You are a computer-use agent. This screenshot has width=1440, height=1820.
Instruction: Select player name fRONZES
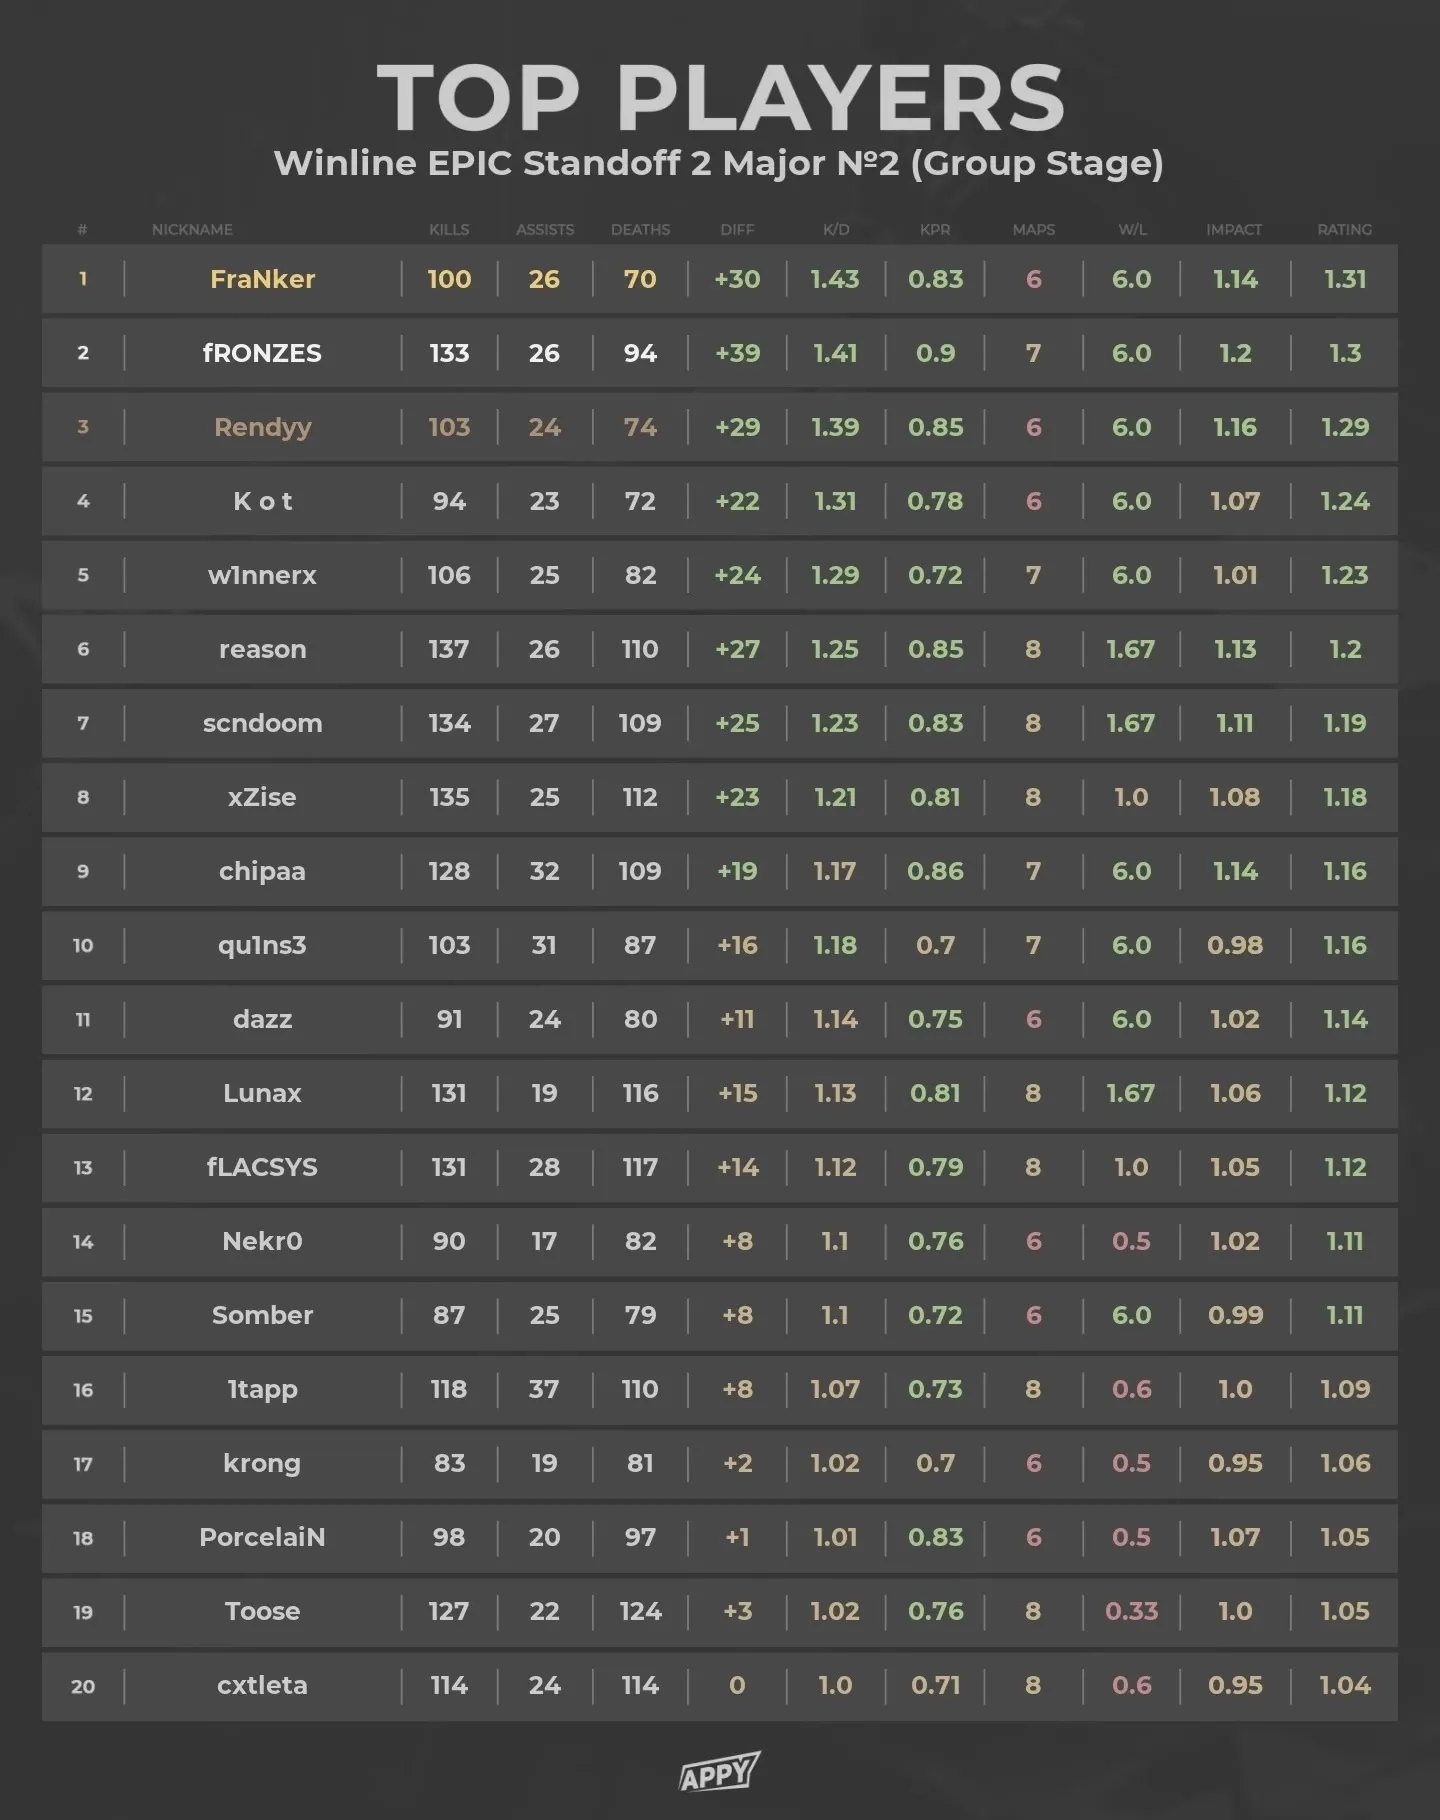point(262,353)
